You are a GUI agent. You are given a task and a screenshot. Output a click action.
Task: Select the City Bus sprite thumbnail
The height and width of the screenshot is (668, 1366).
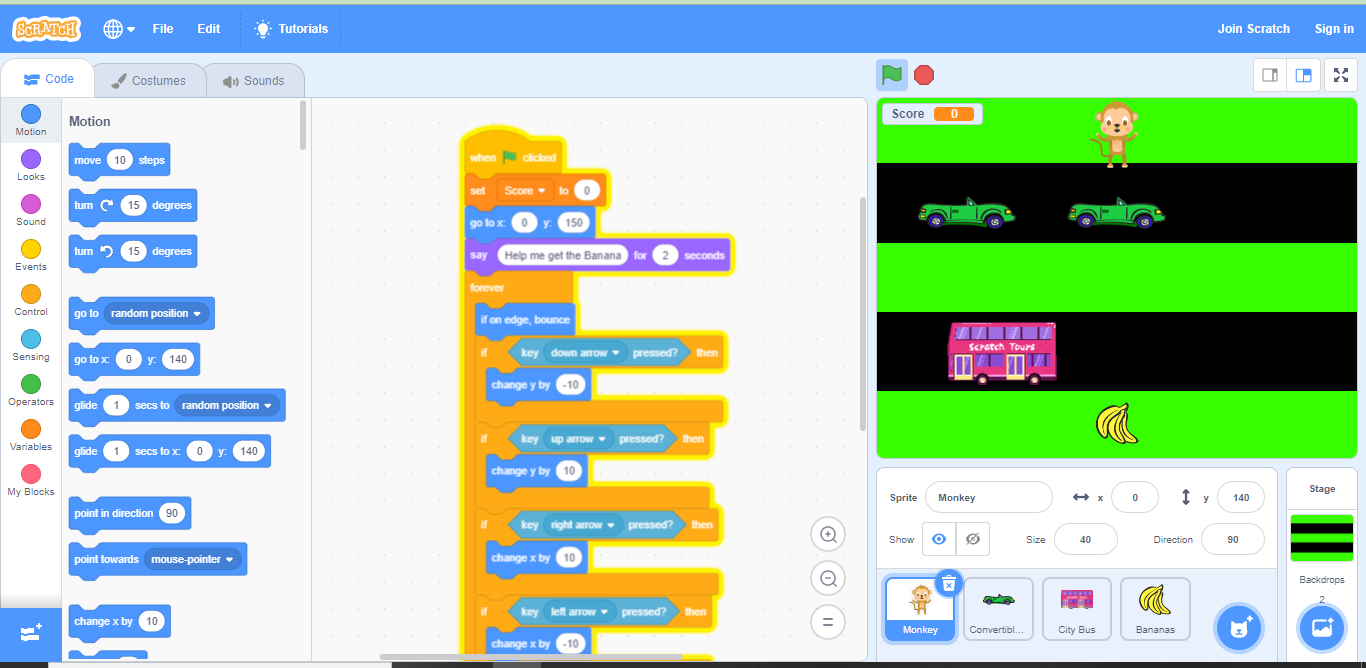click(x=1076, y=608)
